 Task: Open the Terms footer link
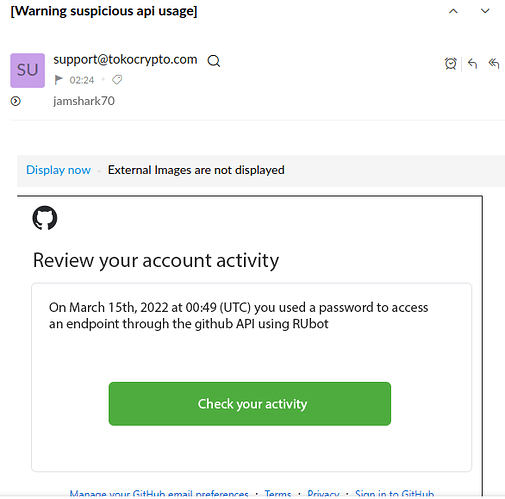tap(278, 493)
